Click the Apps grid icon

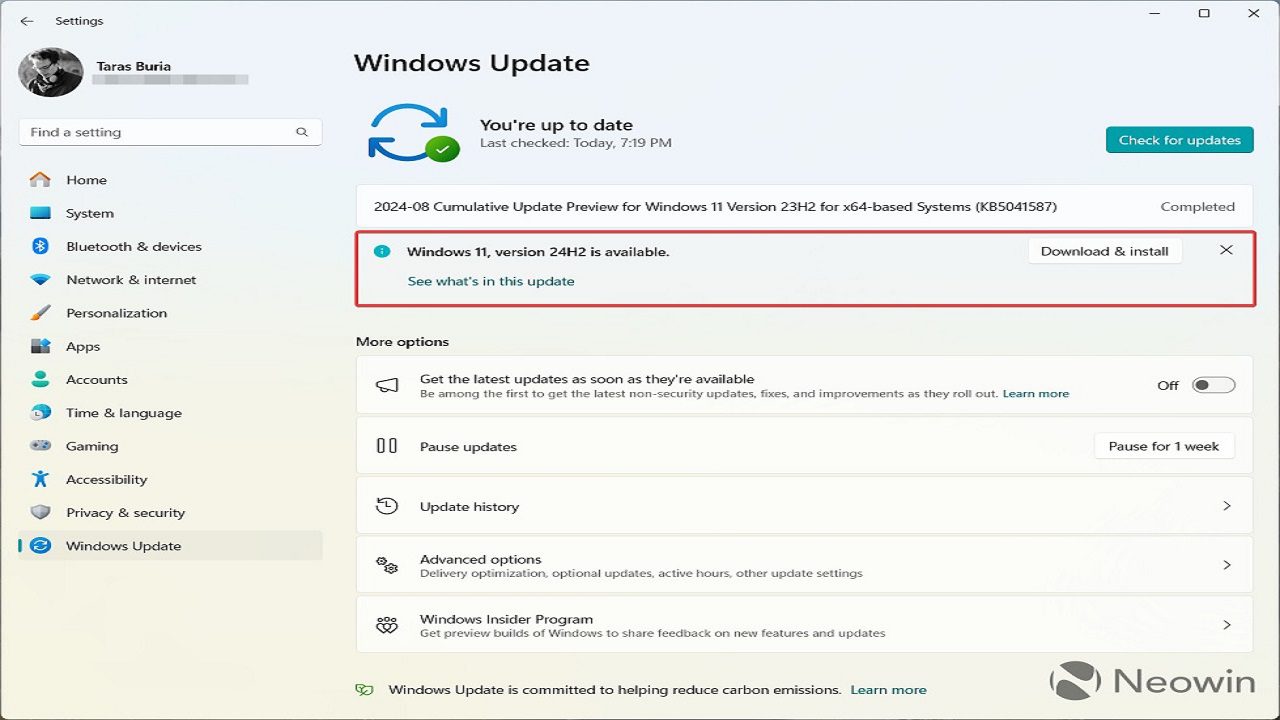click(x=40, y=346)
